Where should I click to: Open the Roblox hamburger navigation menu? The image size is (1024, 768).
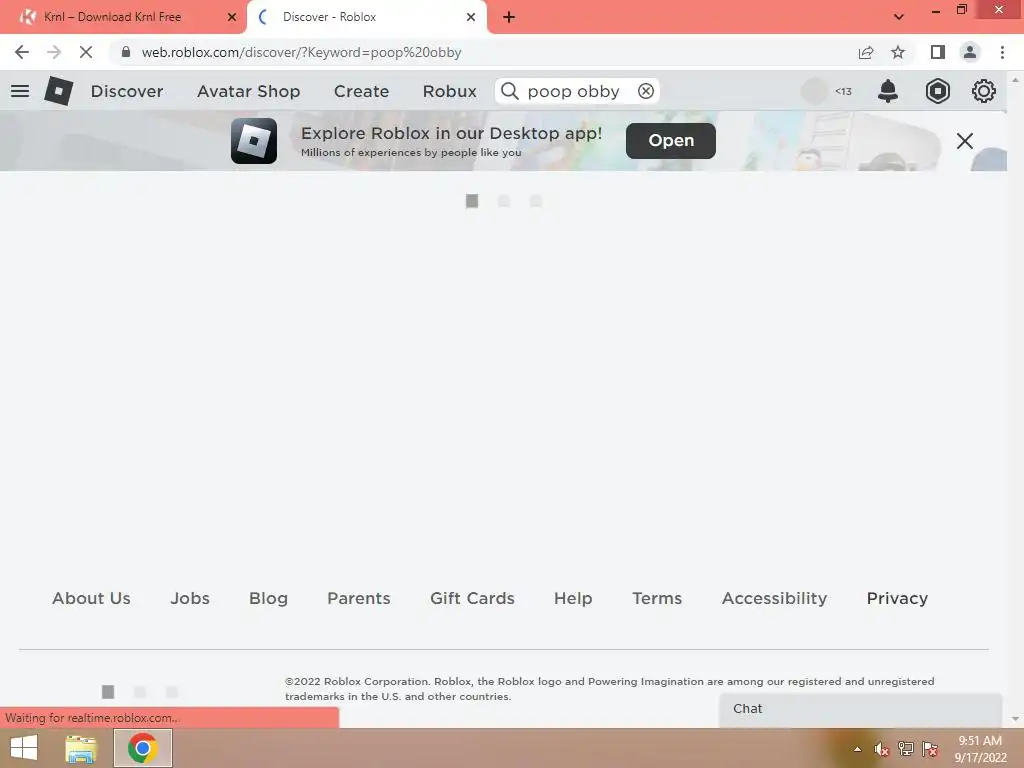(x=20, y=91)
